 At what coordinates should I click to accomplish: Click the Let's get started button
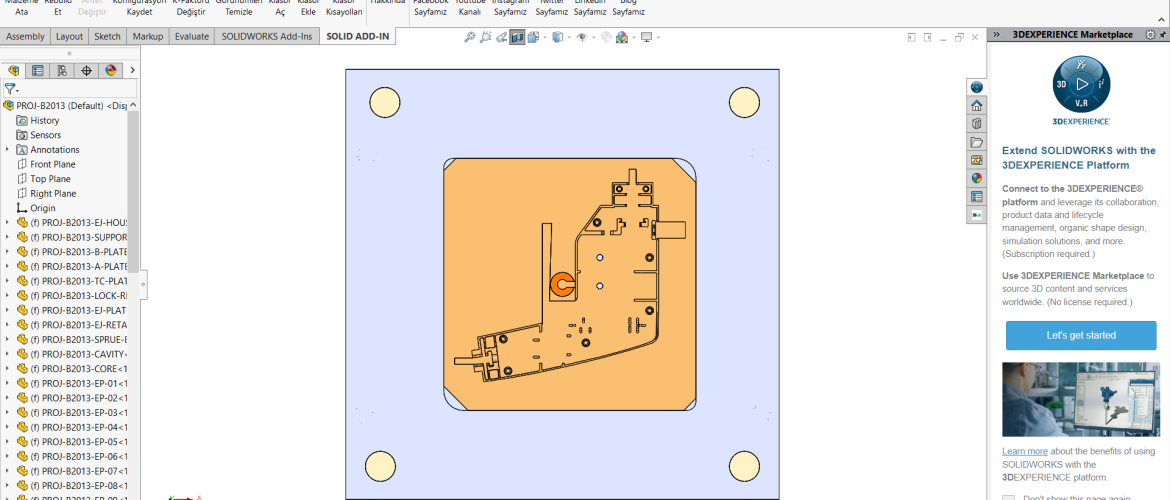coord(1080,335)
